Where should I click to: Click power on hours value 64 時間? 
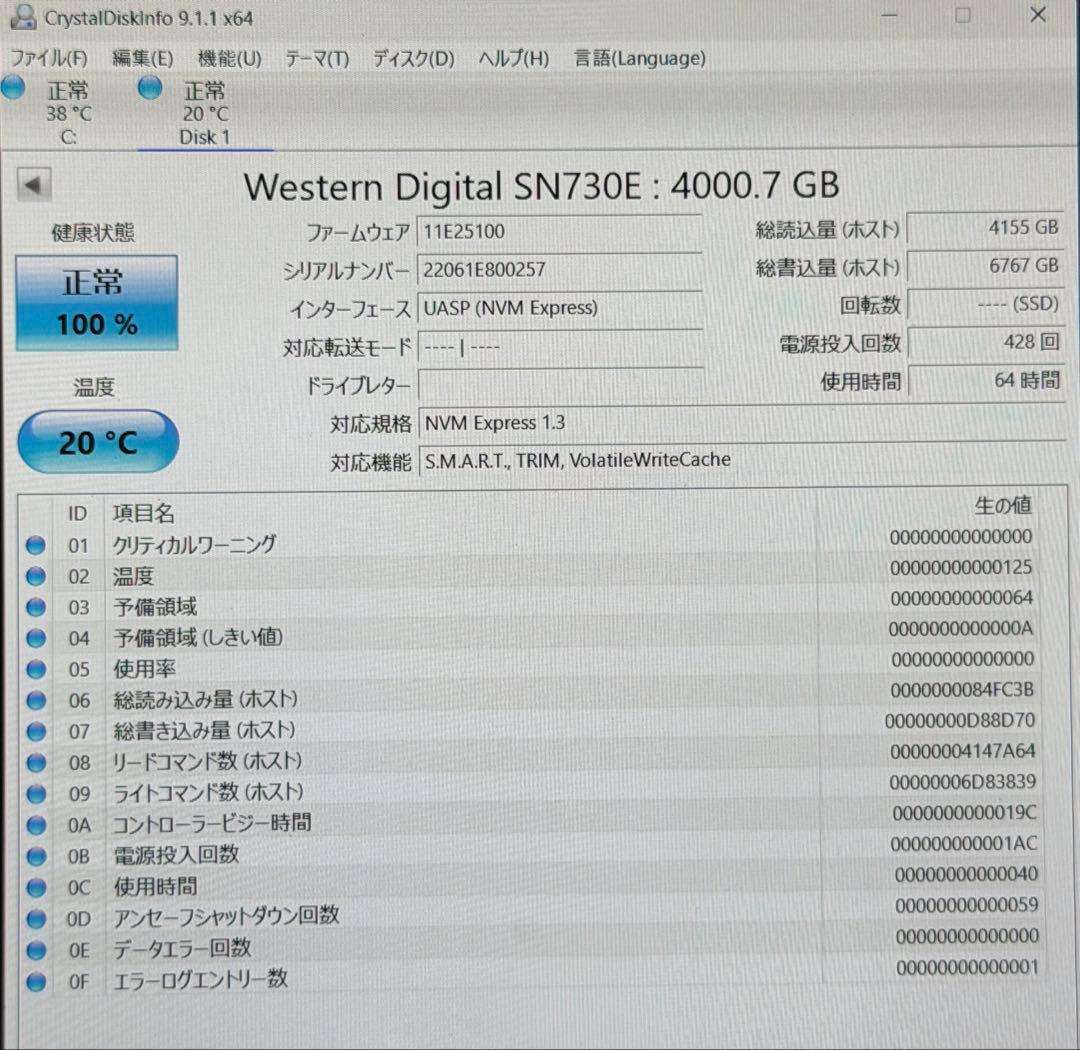click(x=985, y=380)
